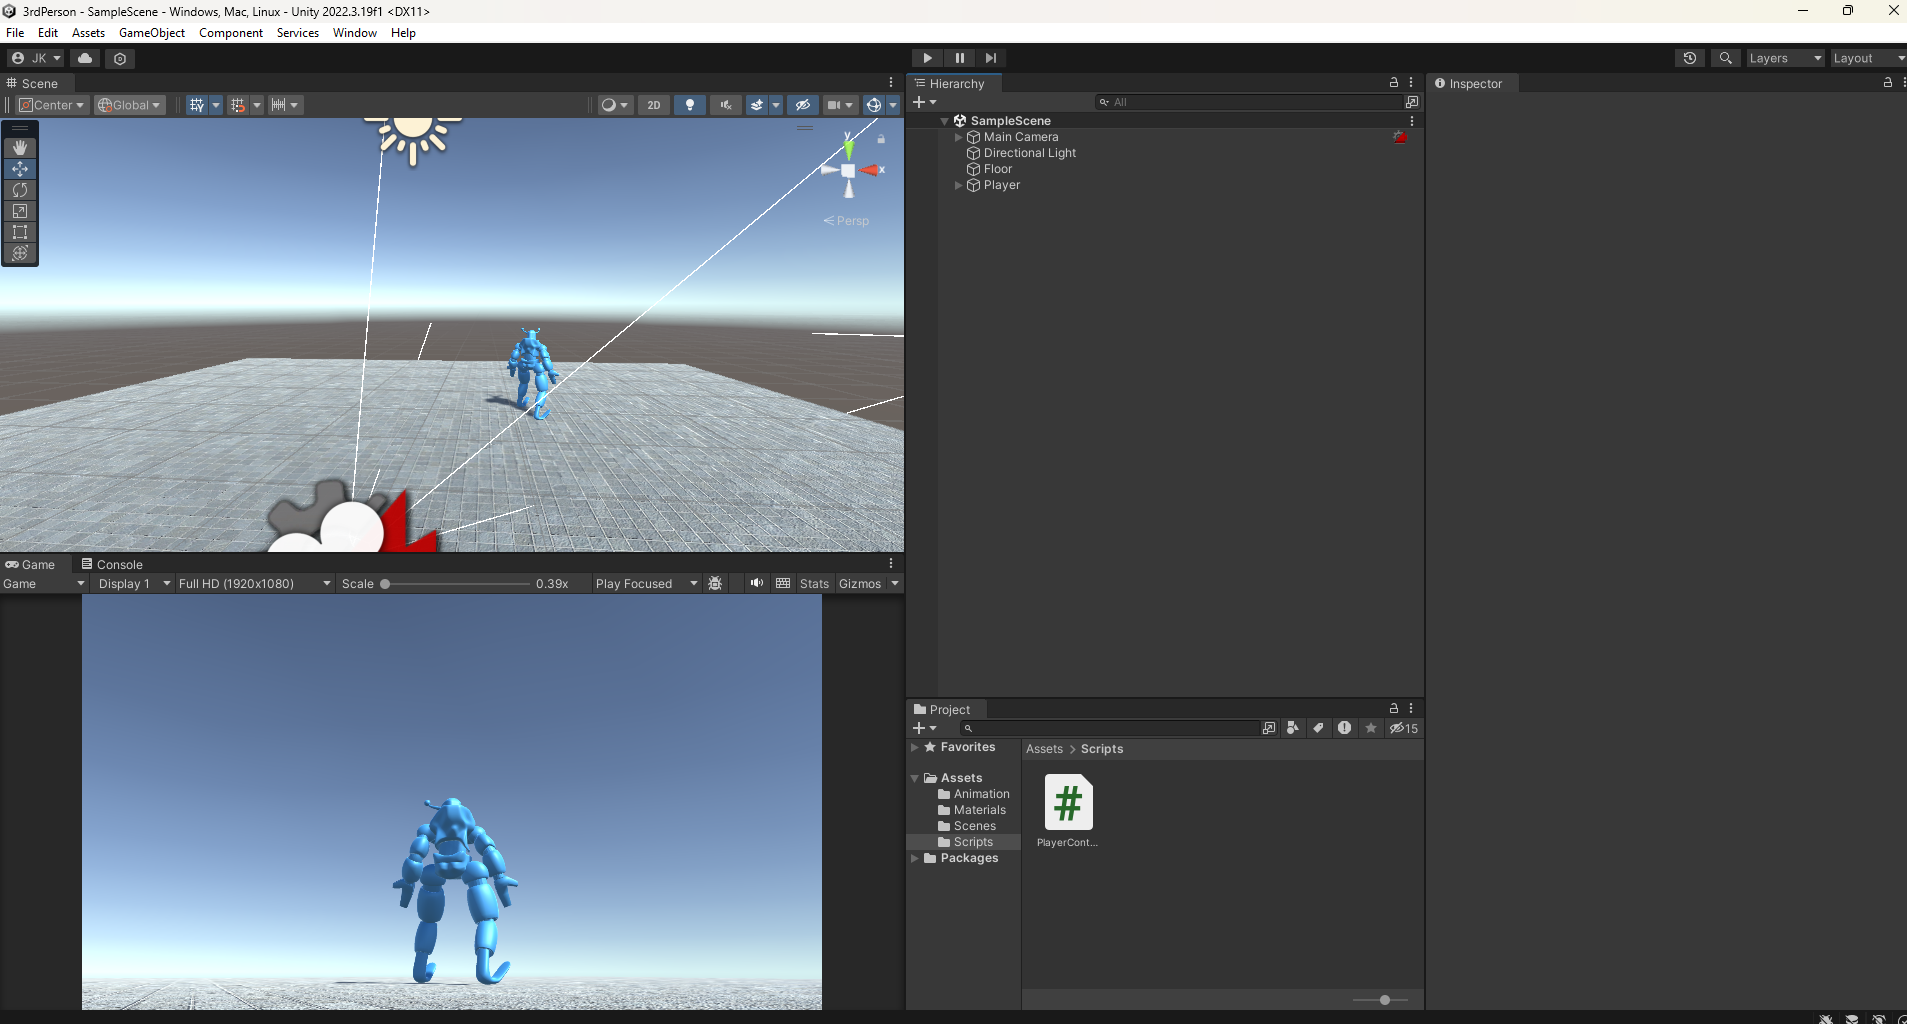Screen dimensions: 1907x1024
Task: Mute audio in Game view
Action: tap(756, 583)
